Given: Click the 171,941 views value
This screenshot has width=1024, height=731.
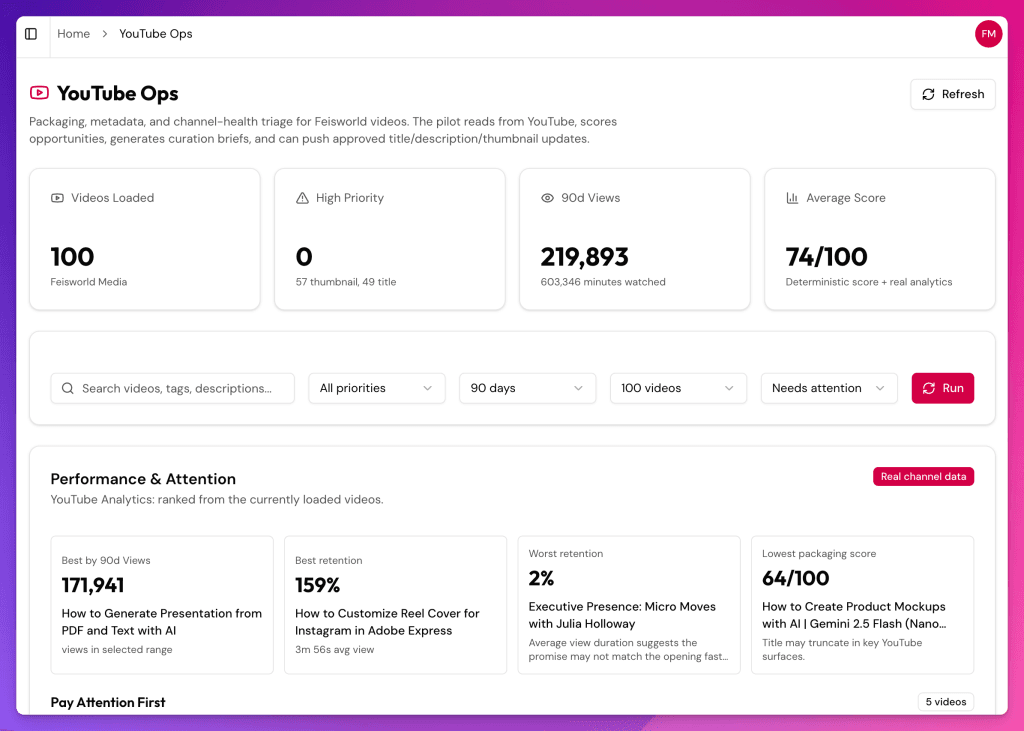Looking at the screenshot, I should point(93,585).
